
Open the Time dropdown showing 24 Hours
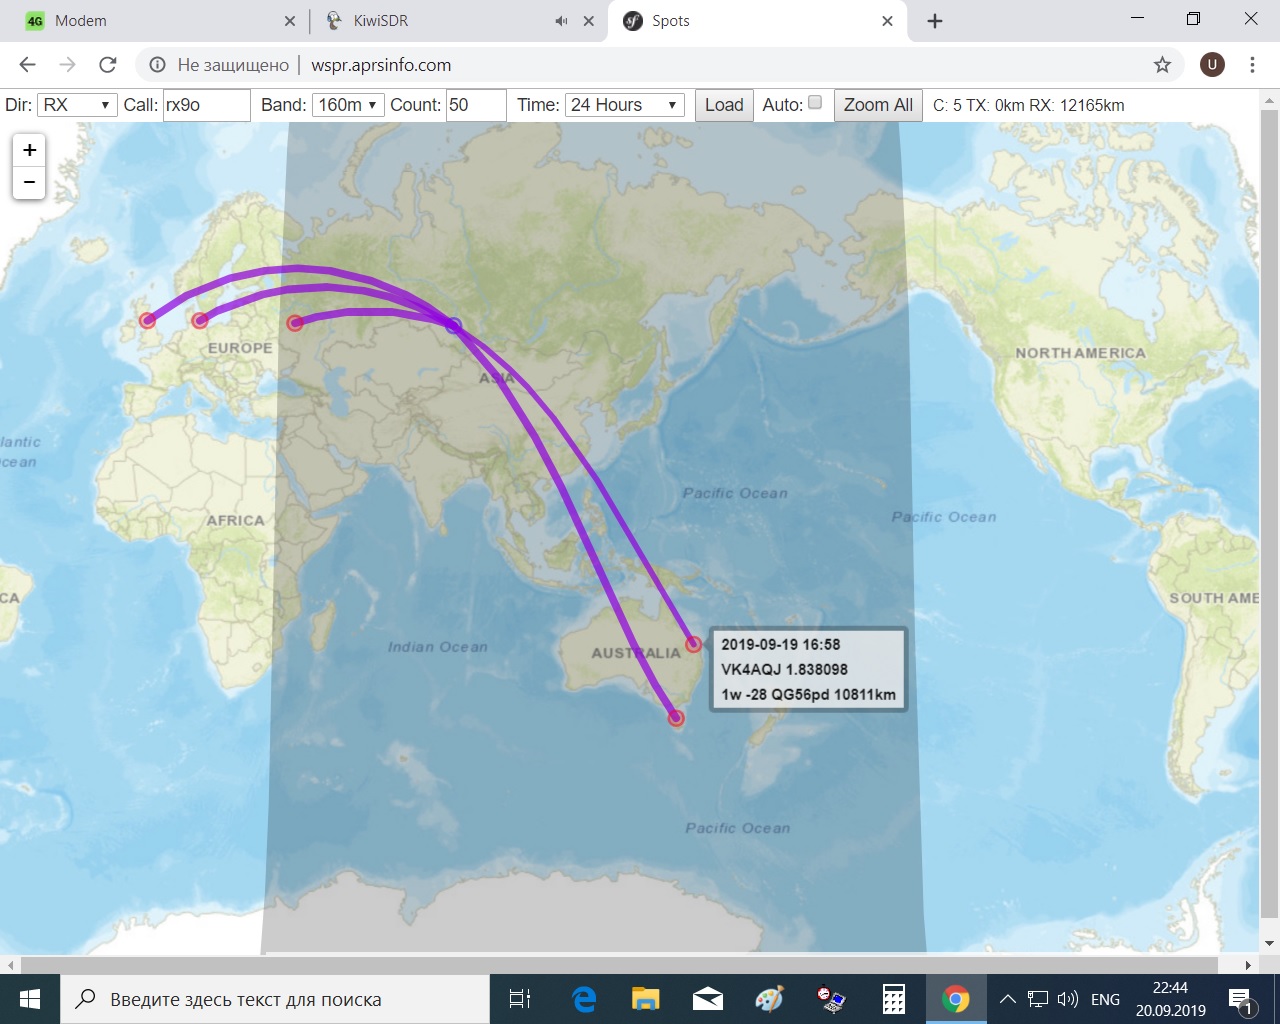(624, 104)
